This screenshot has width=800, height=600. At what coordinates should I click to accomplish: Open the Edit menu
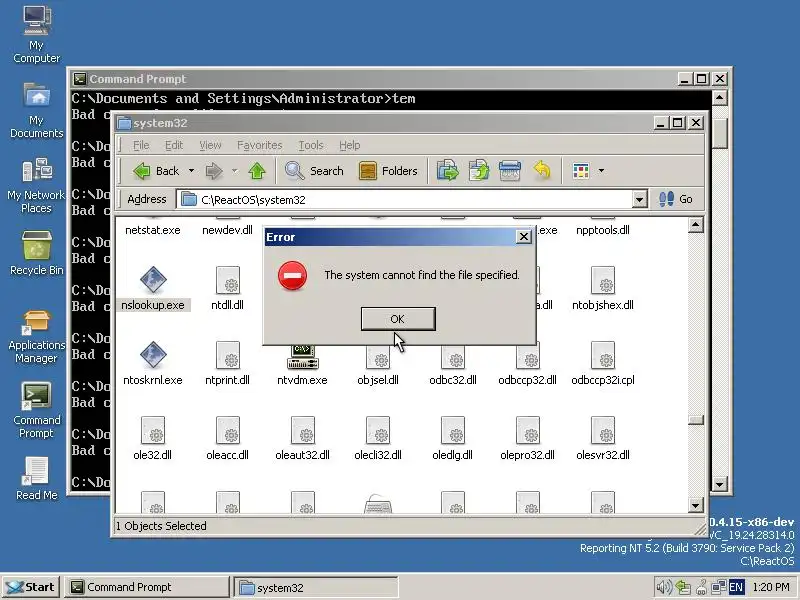pos(174,145)
